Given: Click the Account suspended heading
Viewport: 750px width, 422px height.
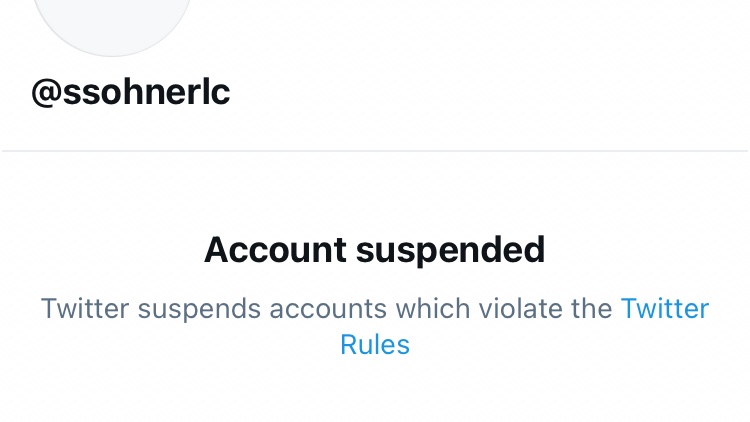Looking at the screenshot, I should click(375, 250).
